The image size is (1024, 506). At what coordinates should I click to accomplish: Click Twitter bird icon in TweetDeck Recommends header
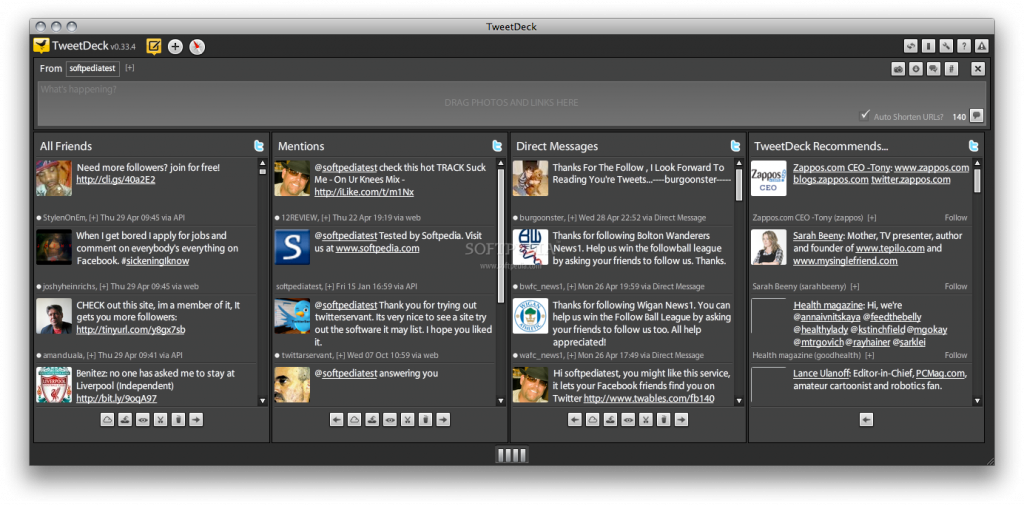974,146
